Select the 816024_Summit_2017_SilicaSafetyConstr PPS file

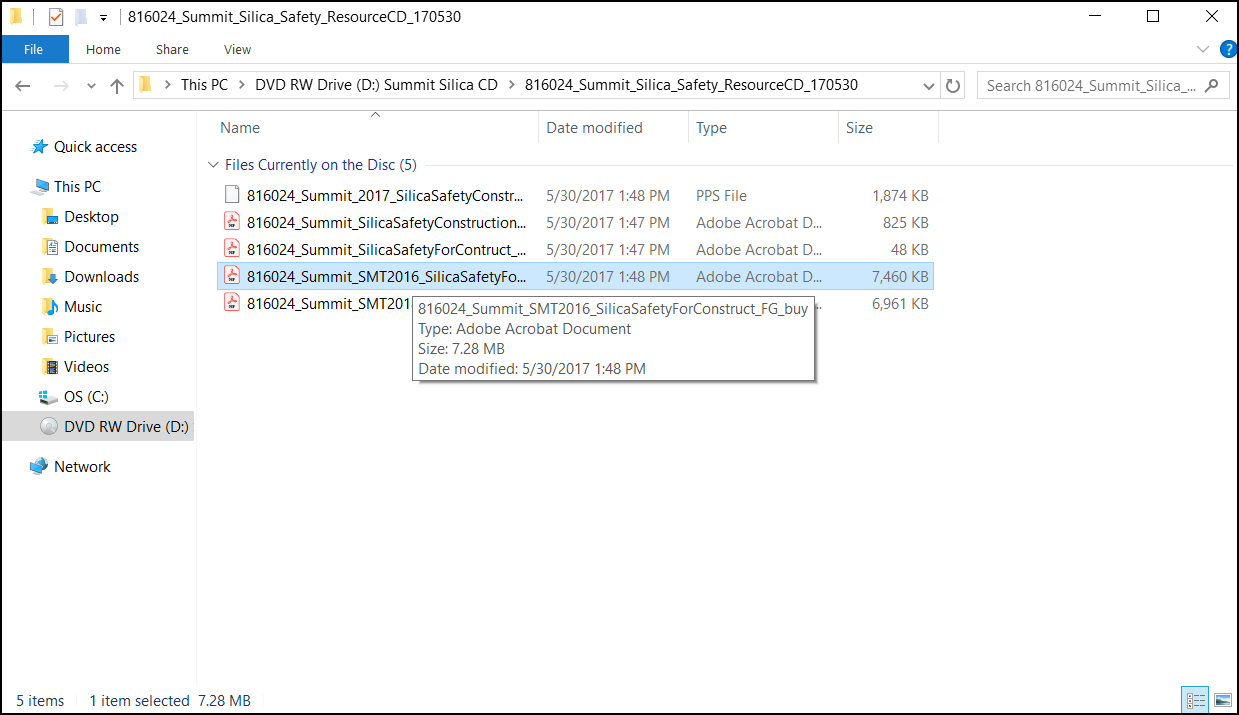(576, 196)
